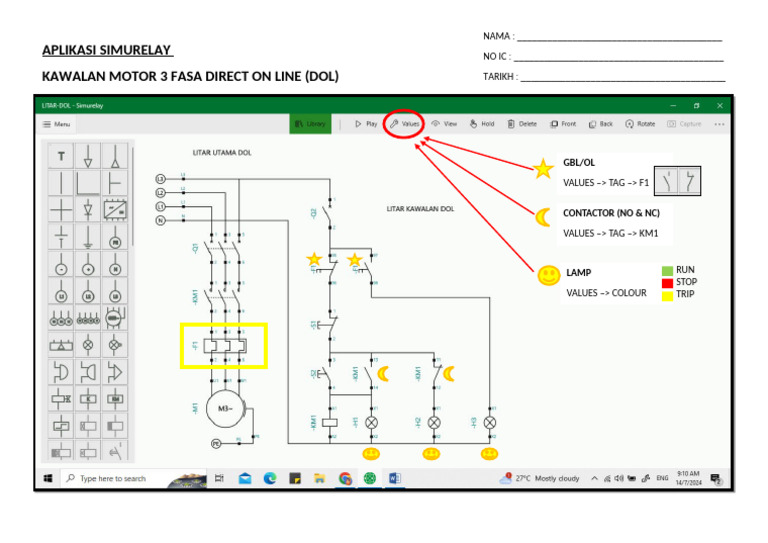The width and height of the screenshot is (768, 543).
Task: Switch to Word from taskbar
Action: [x=395, y=478]
